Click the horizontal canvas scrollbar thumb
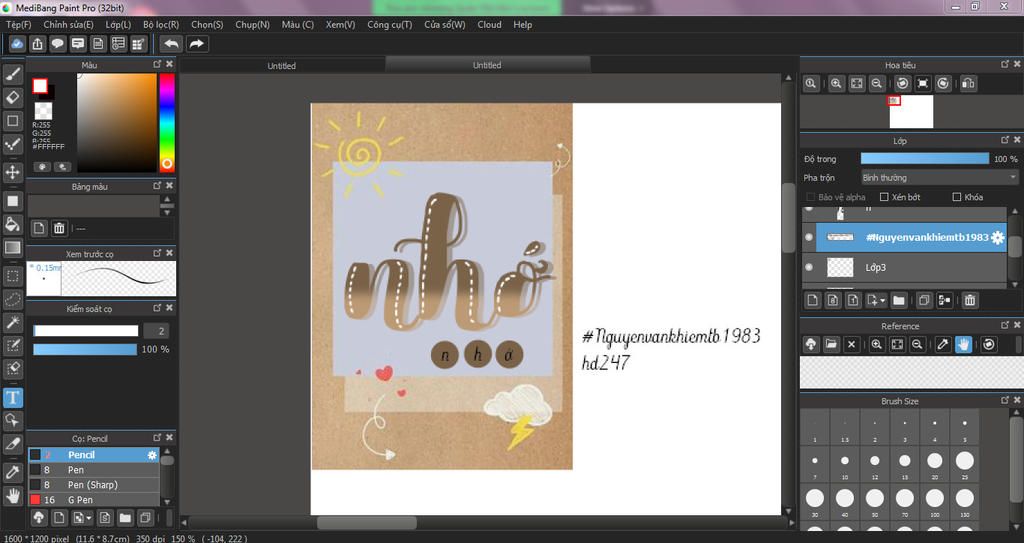 tap(366, 523)
